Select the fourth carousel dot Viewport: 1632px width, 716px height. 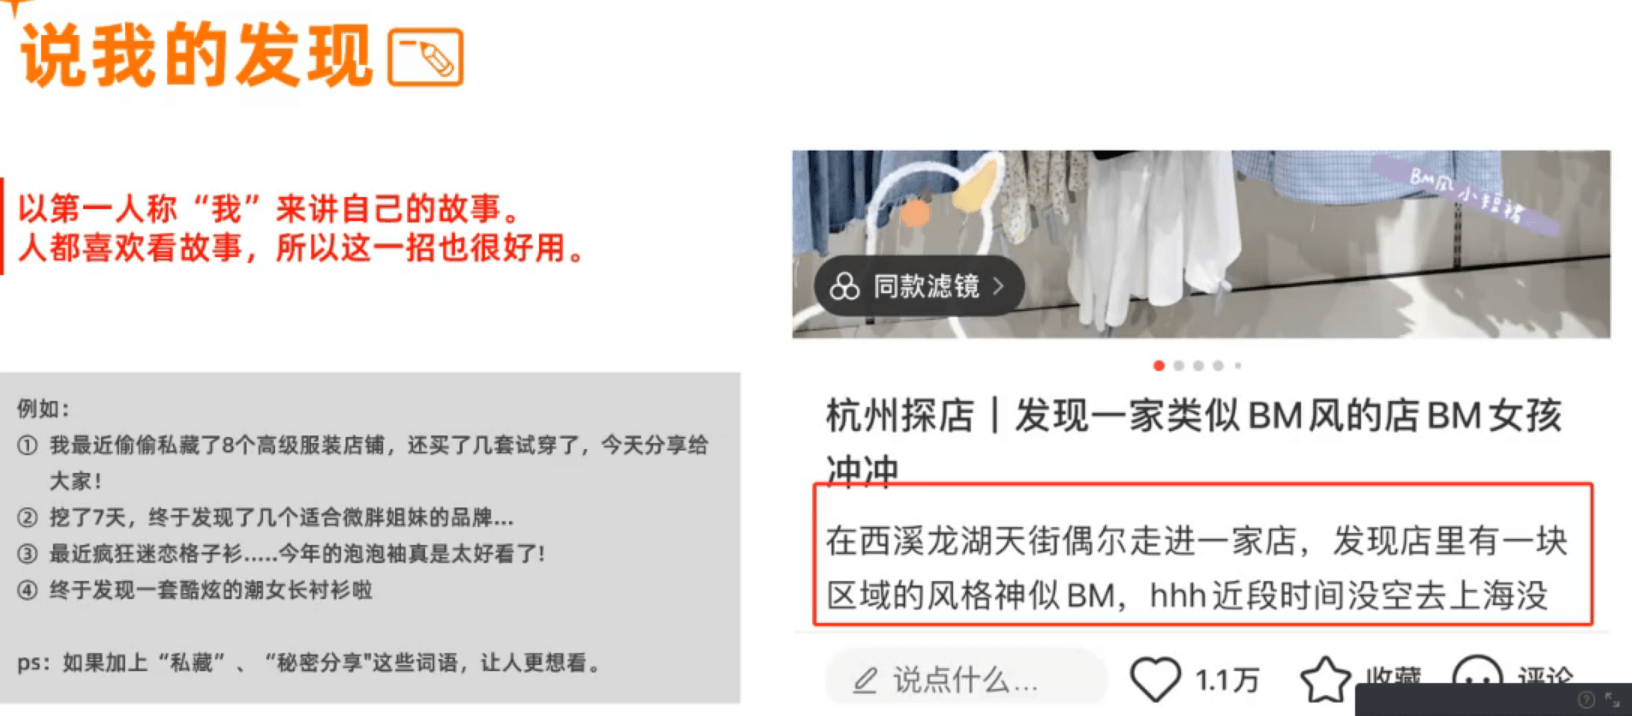pyautogui.click(x=1218, y=366)
